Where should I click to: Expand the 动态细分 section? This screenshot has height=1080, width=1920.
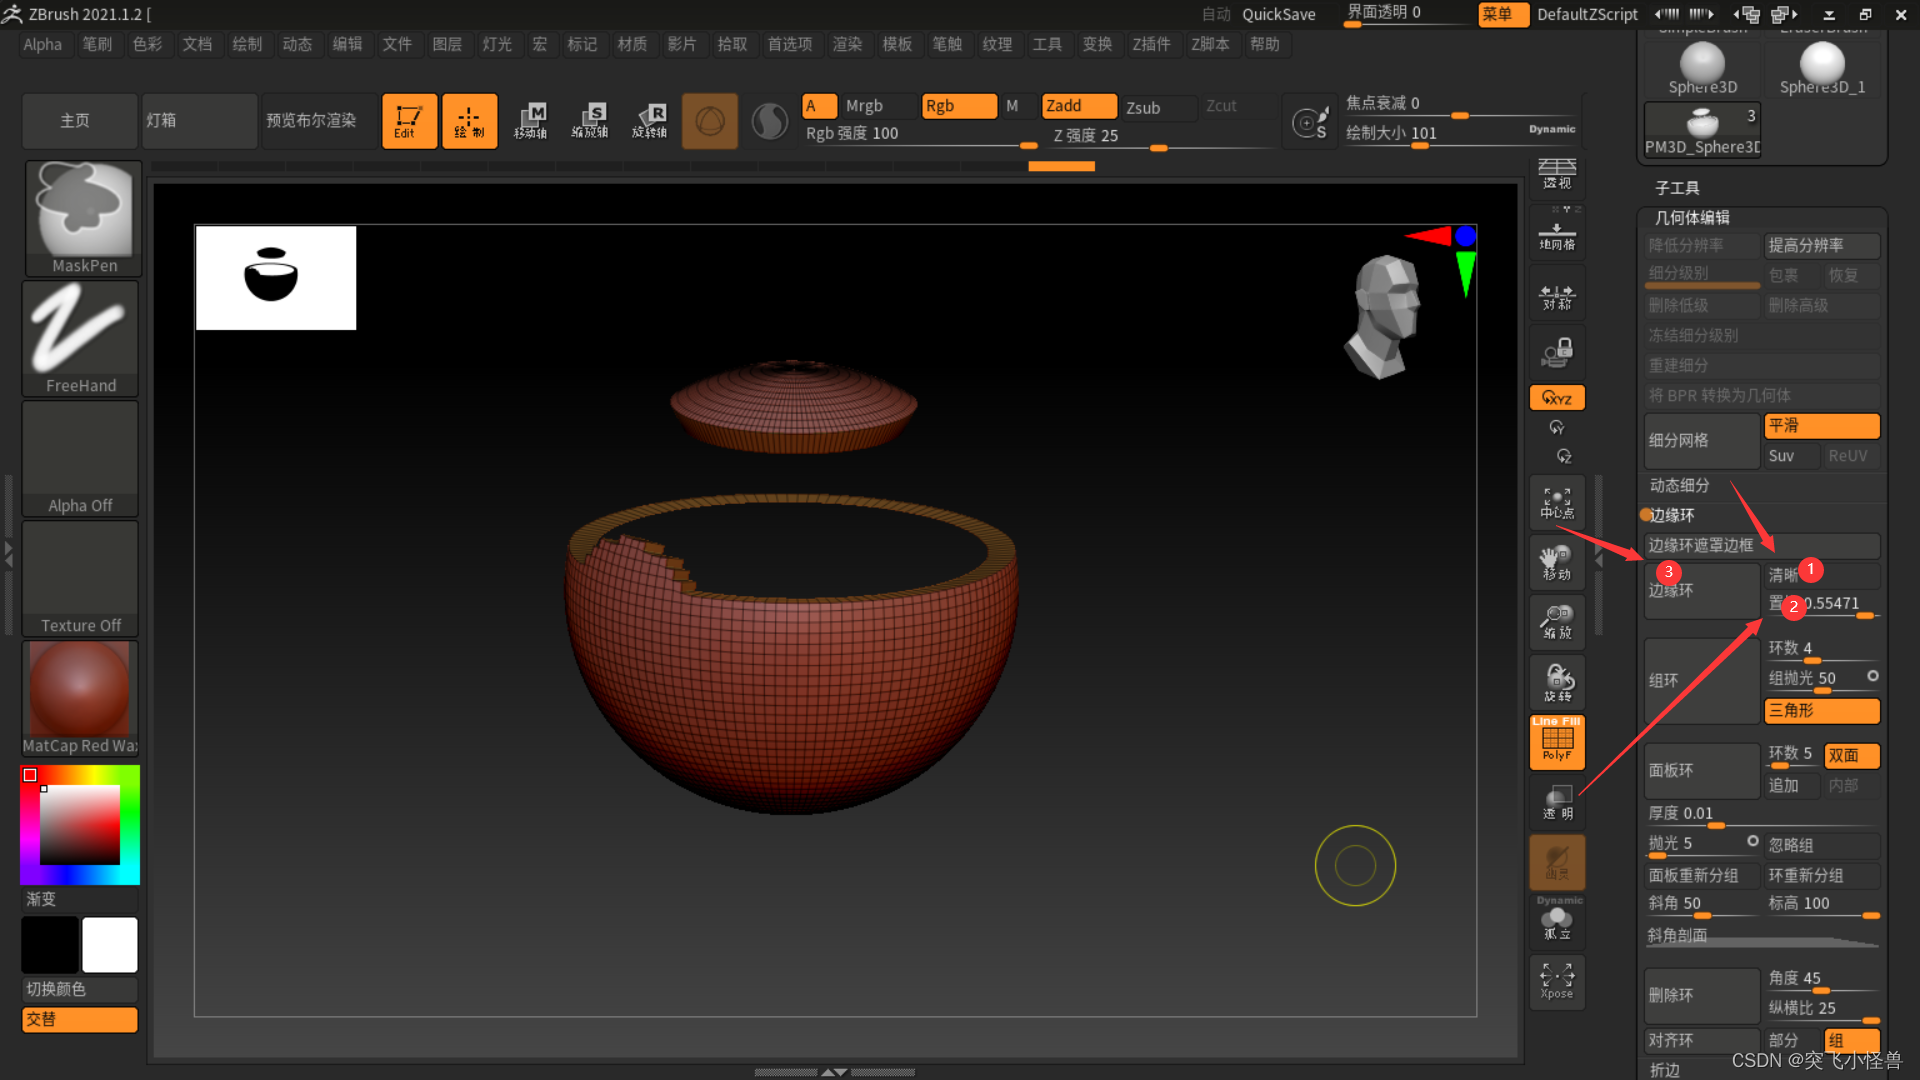[1679, 485]
